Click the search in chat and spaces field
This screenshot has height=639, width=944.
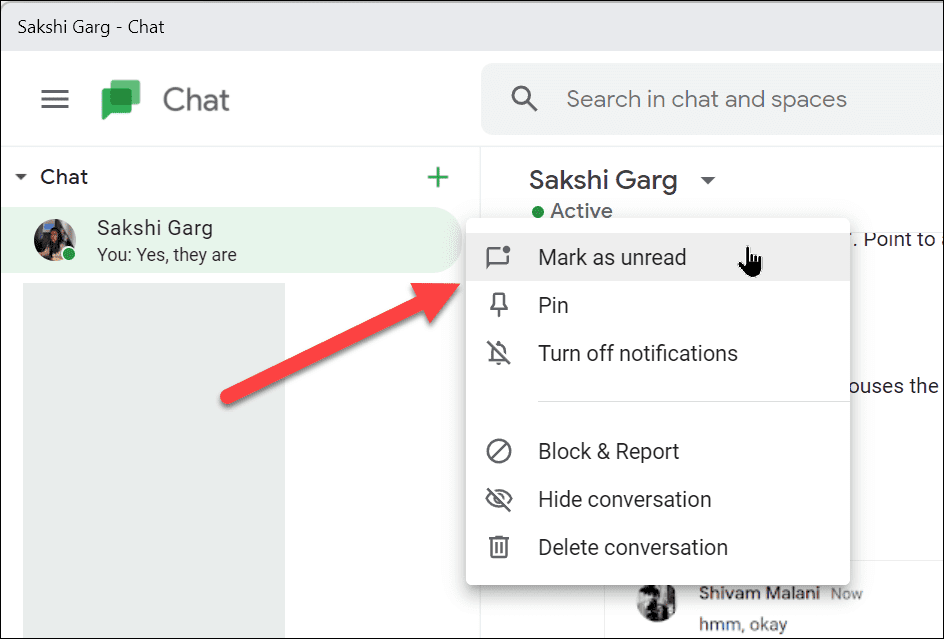pos(706,99)
